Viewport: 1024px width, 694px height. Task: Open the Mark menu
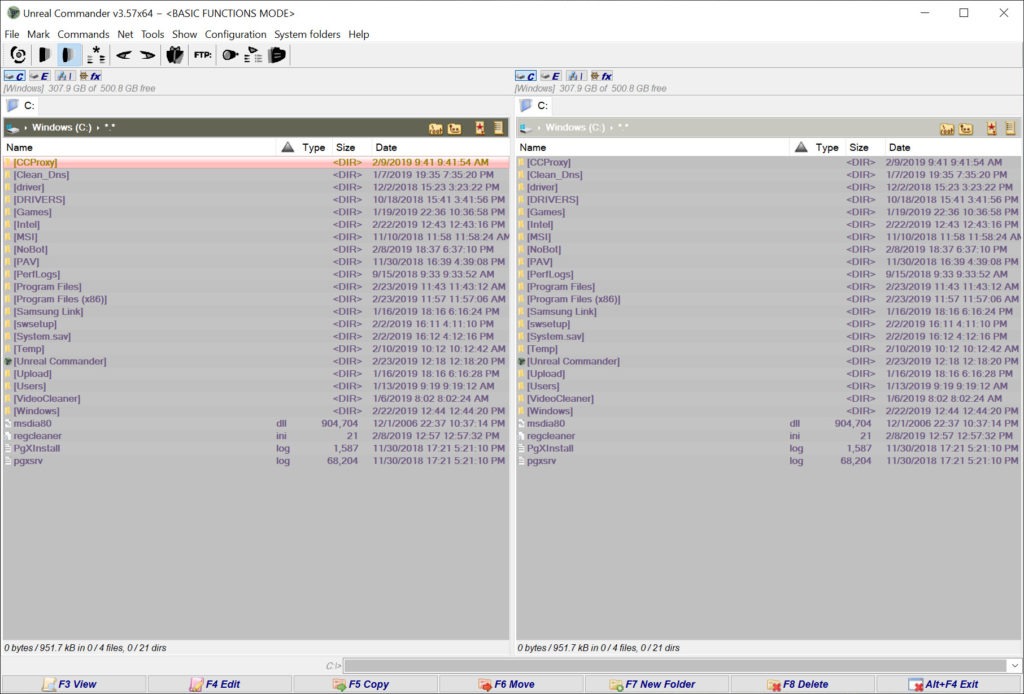coord(39,34)
